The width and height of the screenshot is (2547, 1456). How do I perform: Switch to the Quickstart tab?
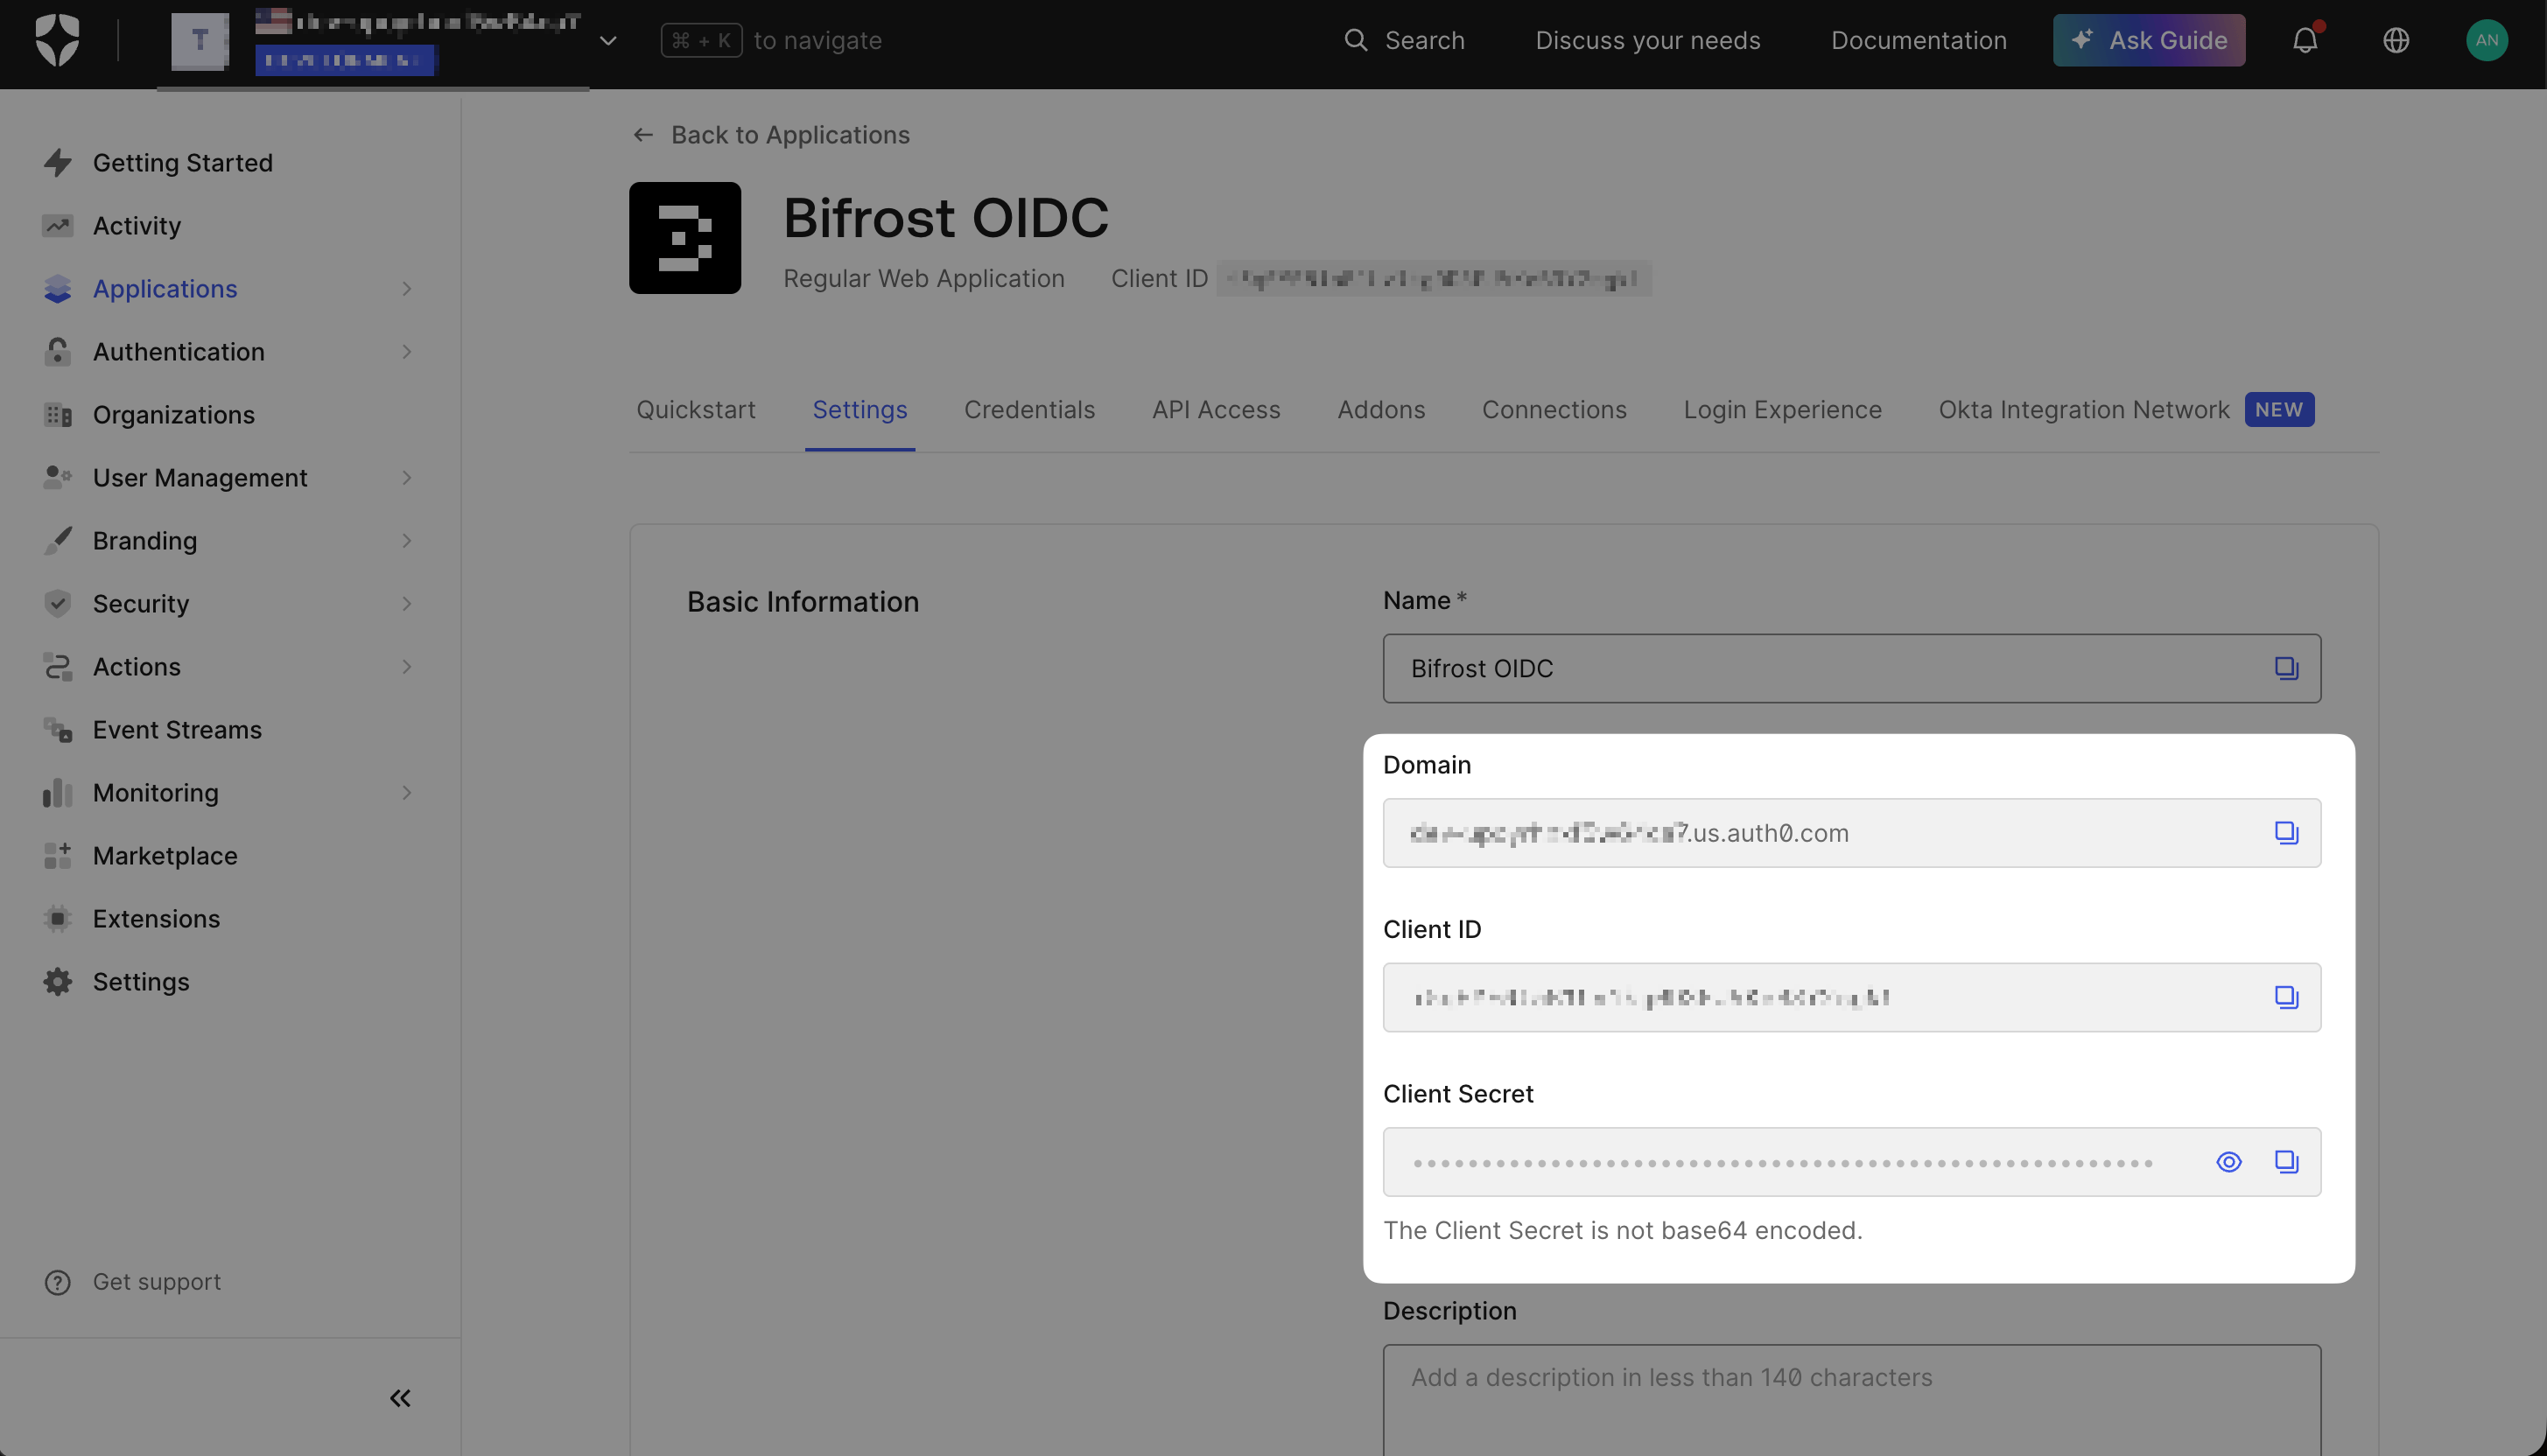click(x=696, y=409)
